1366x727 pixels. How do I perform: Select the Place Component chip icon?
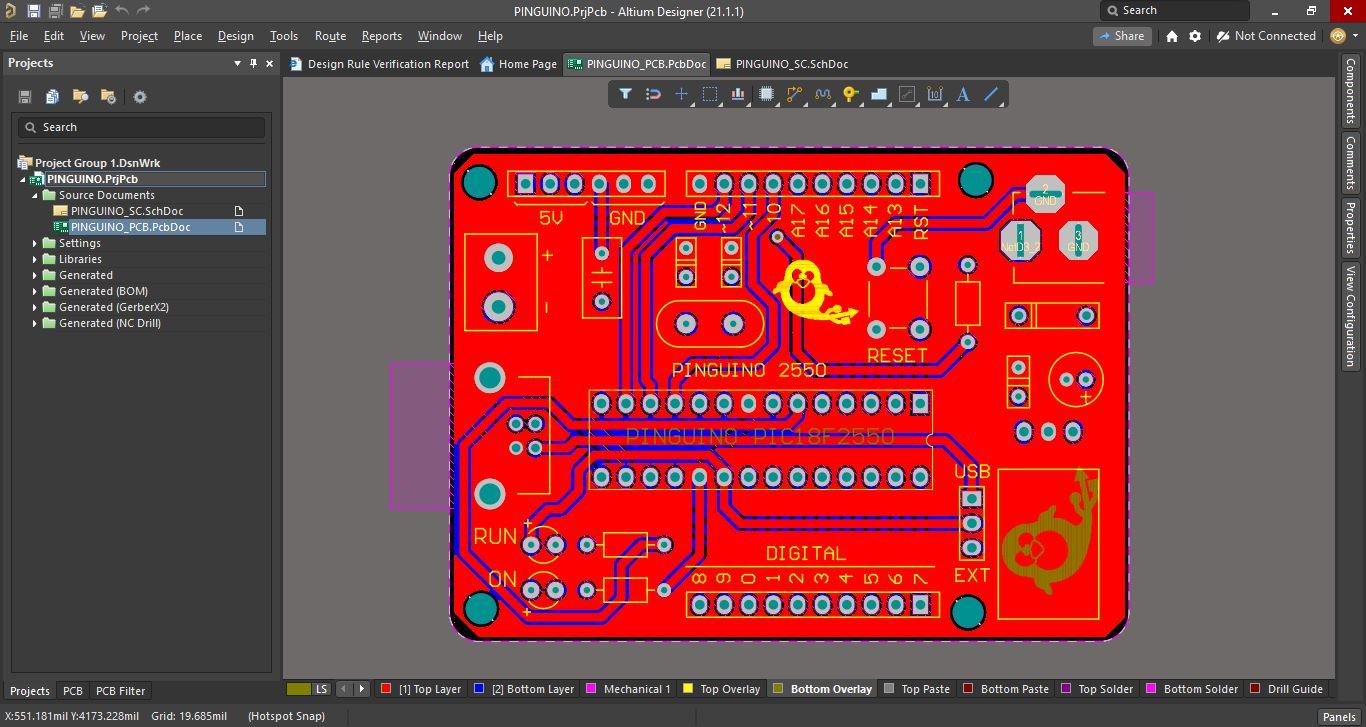[x=766, y=94]
